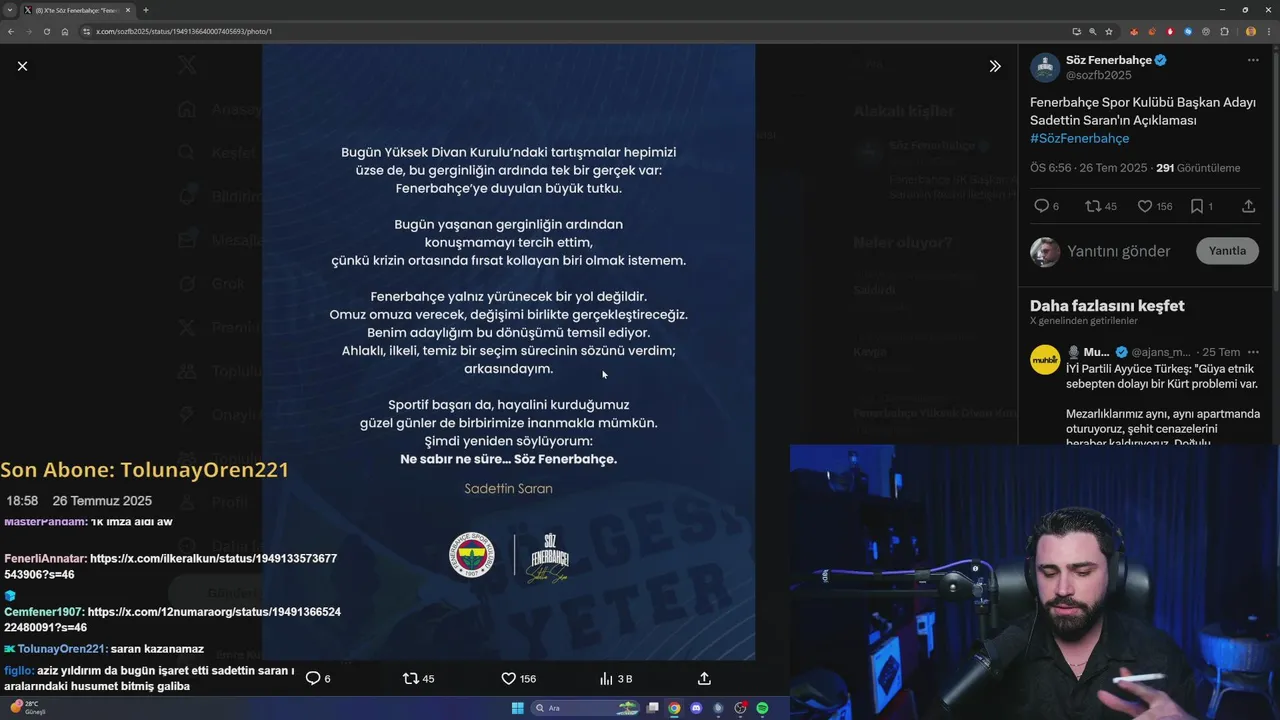1280x720 pixels.
Task: Bookmark the tweet in the right panel
Action: (x=1197, y=206)
